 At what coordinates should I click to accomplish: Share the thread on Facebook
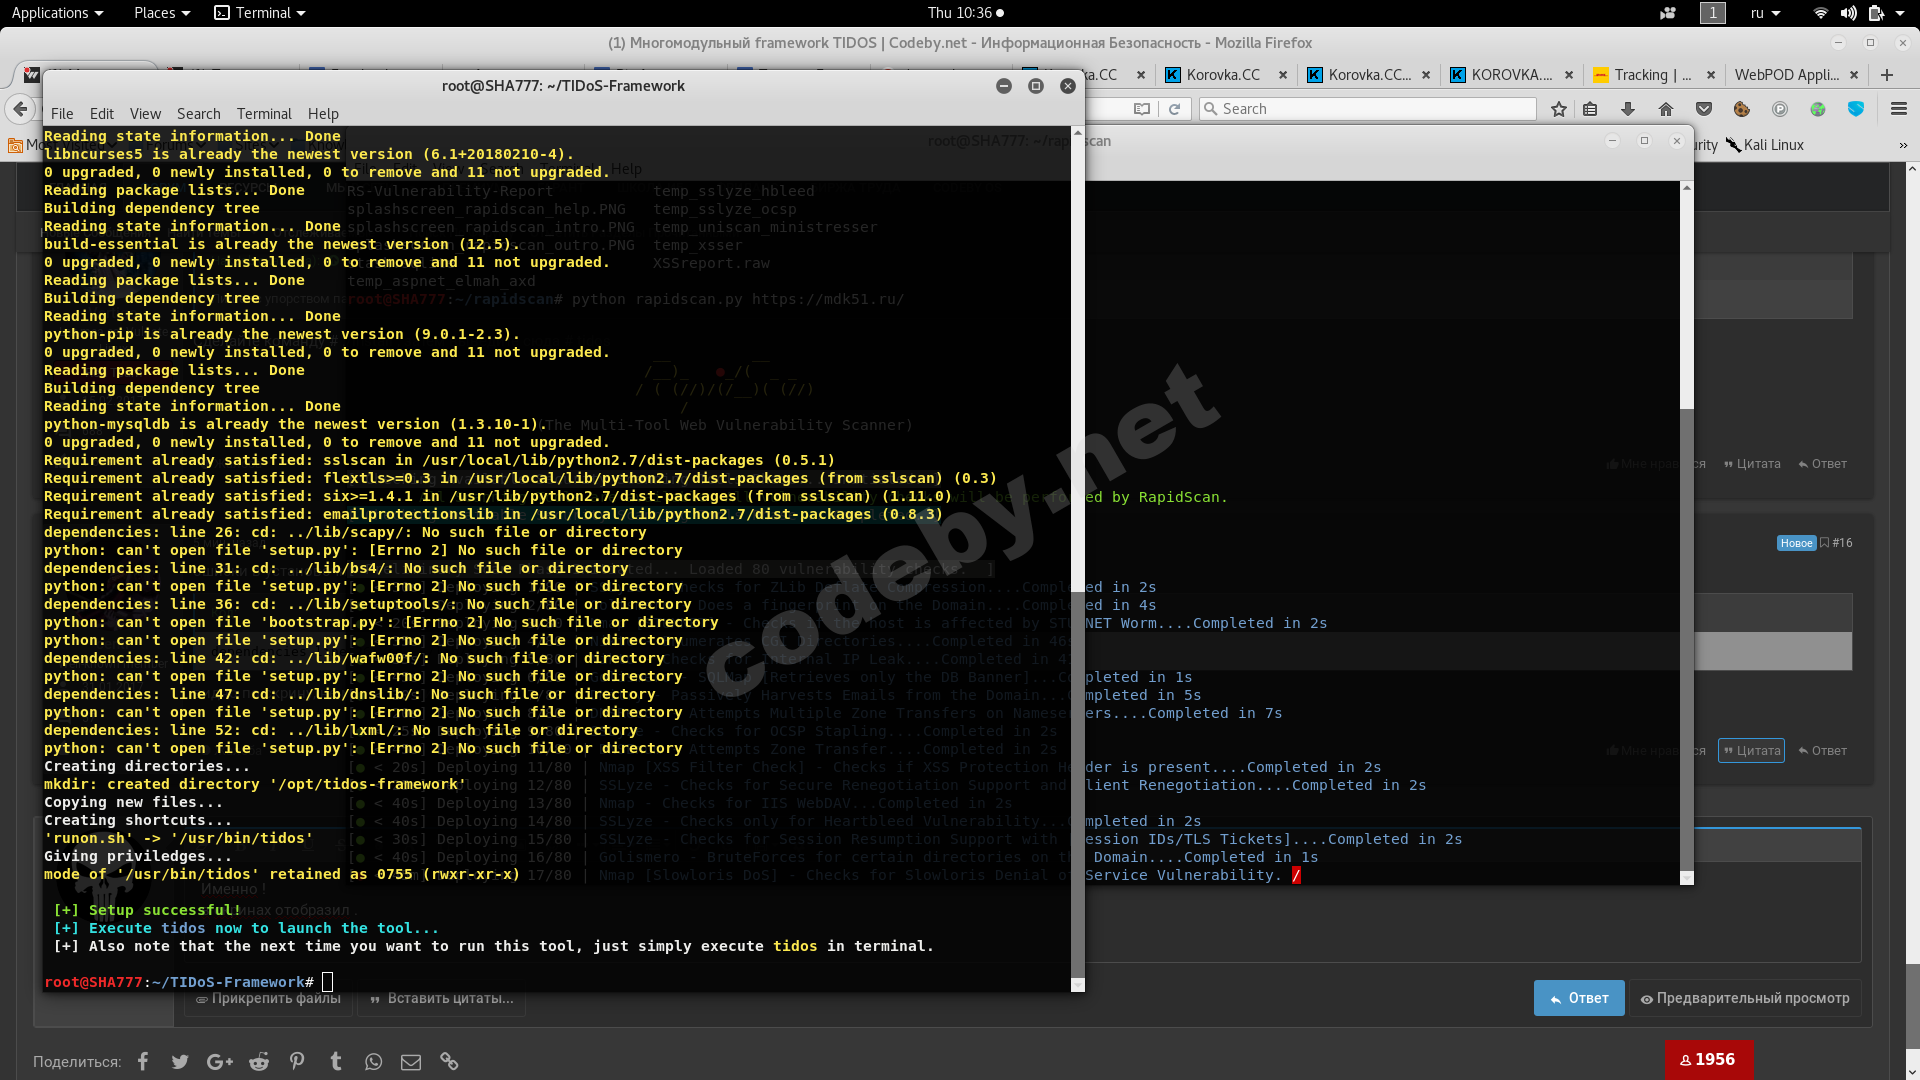pos(143,1061)
